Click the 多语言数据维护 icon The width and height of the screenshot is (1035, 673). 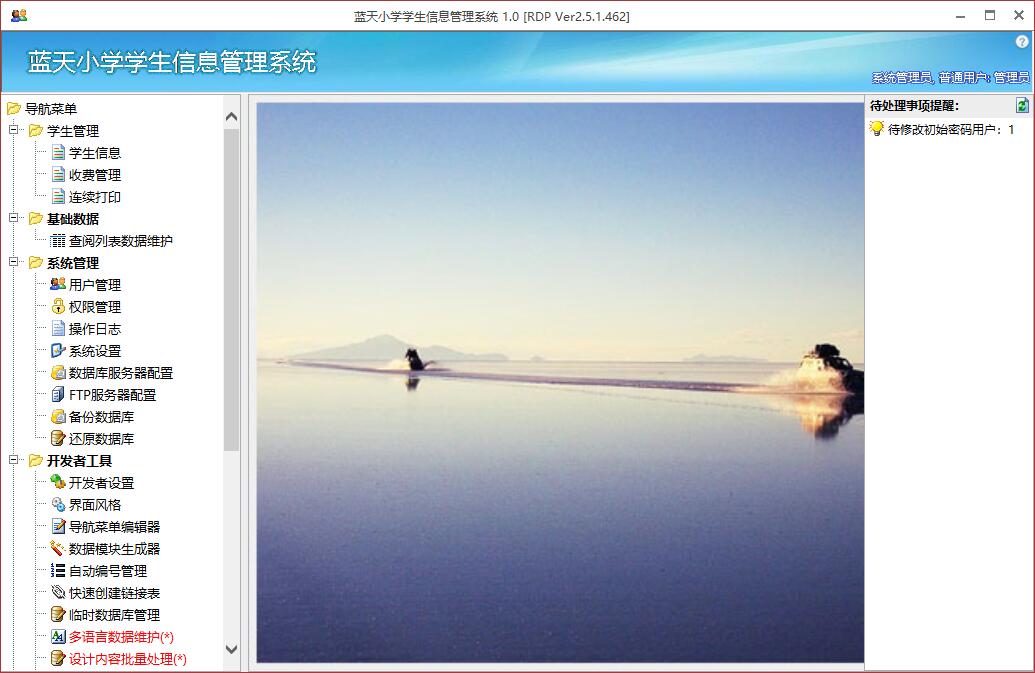pyautogui.click(x=58, y=637)
